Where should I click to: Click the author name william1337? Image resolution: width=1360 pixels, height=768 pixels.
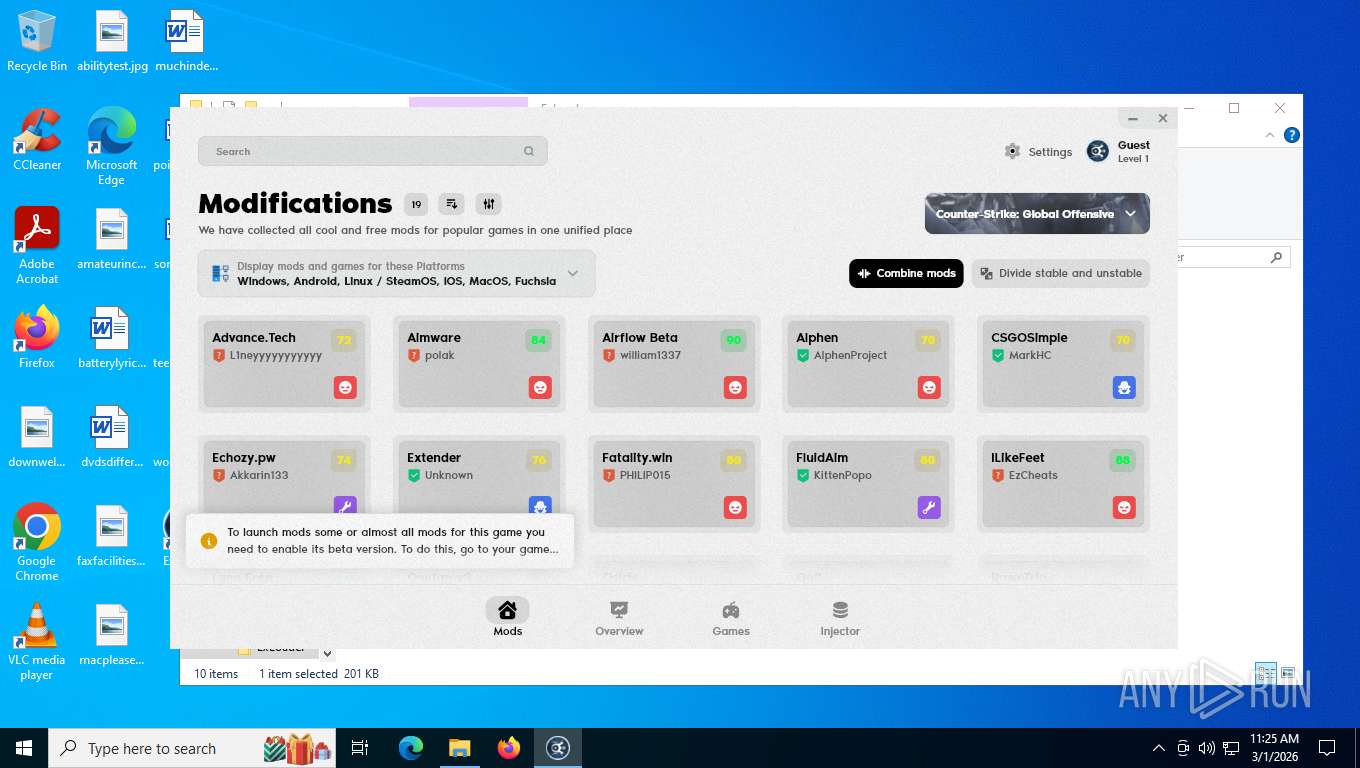650,355
